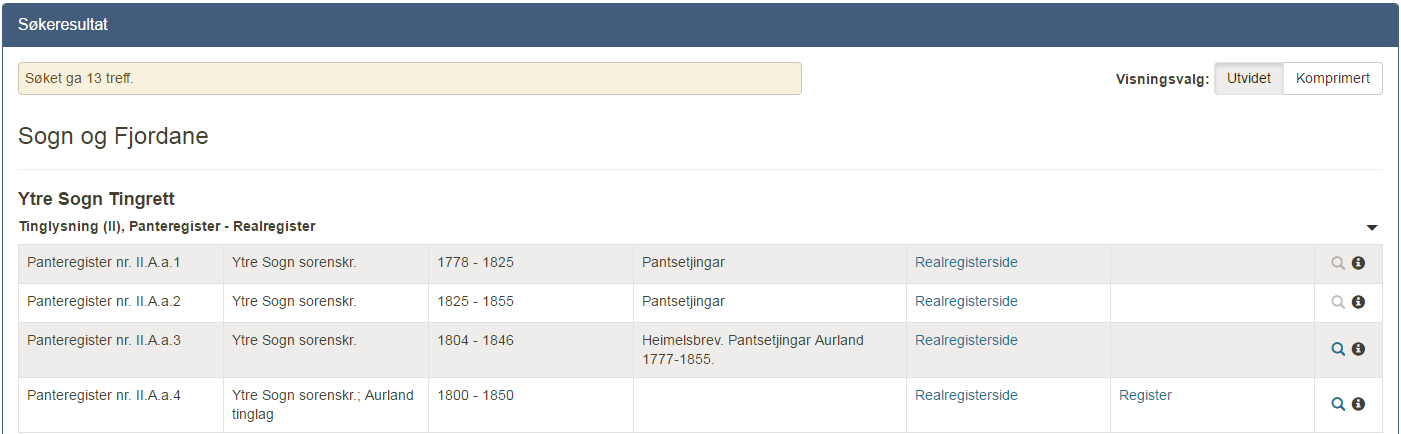The width and height of the screenshot is (1401, 434).
Task: Show info icon for Panteregister nr. II.A.a.1
Action: click(x=1358, y=263)
